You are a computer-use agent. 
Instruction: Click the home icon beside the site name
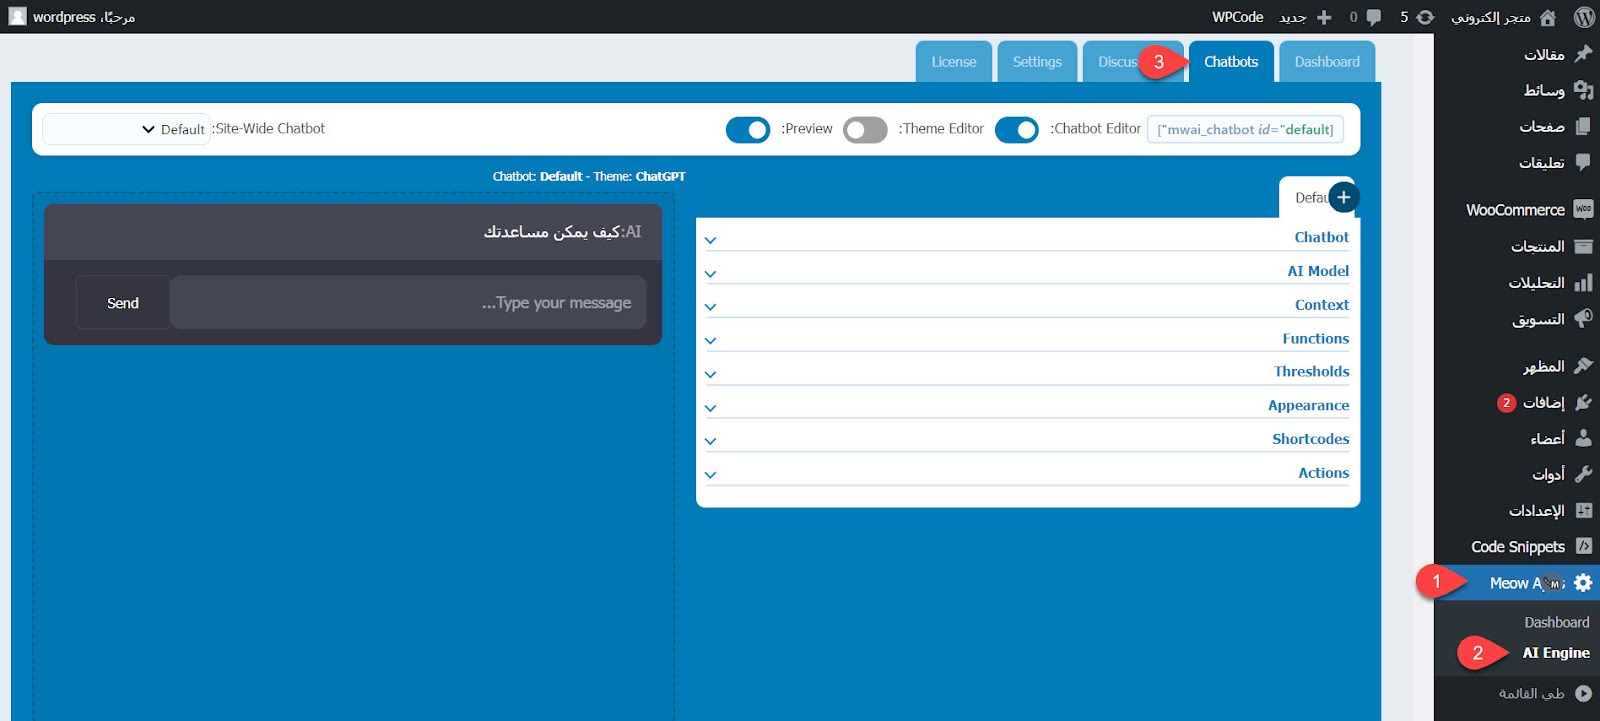(x=1547, y=17)
